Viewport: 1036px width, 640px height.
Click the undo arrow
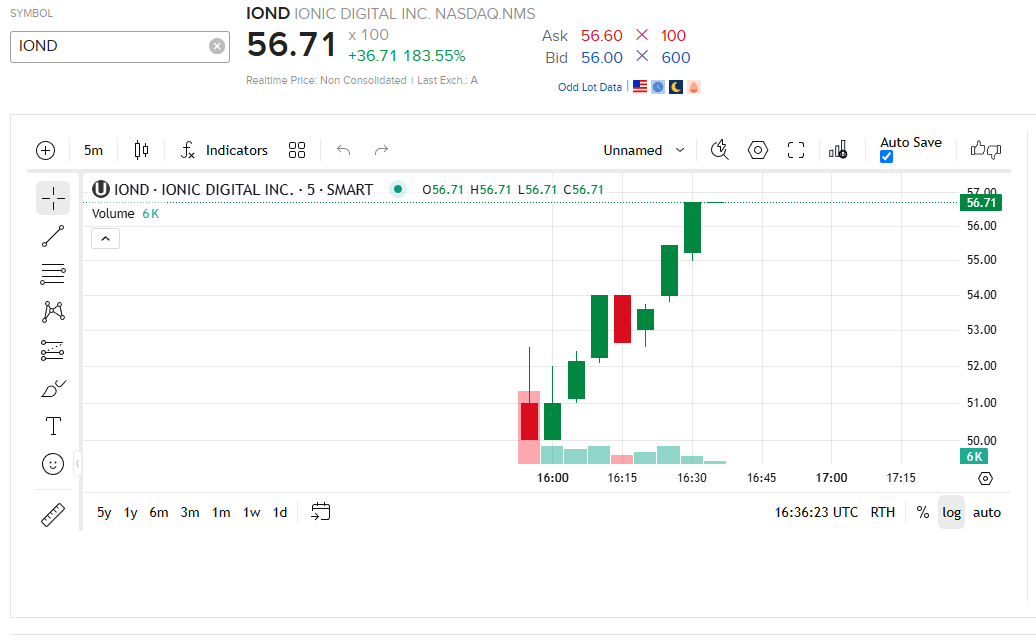[343, 151]
